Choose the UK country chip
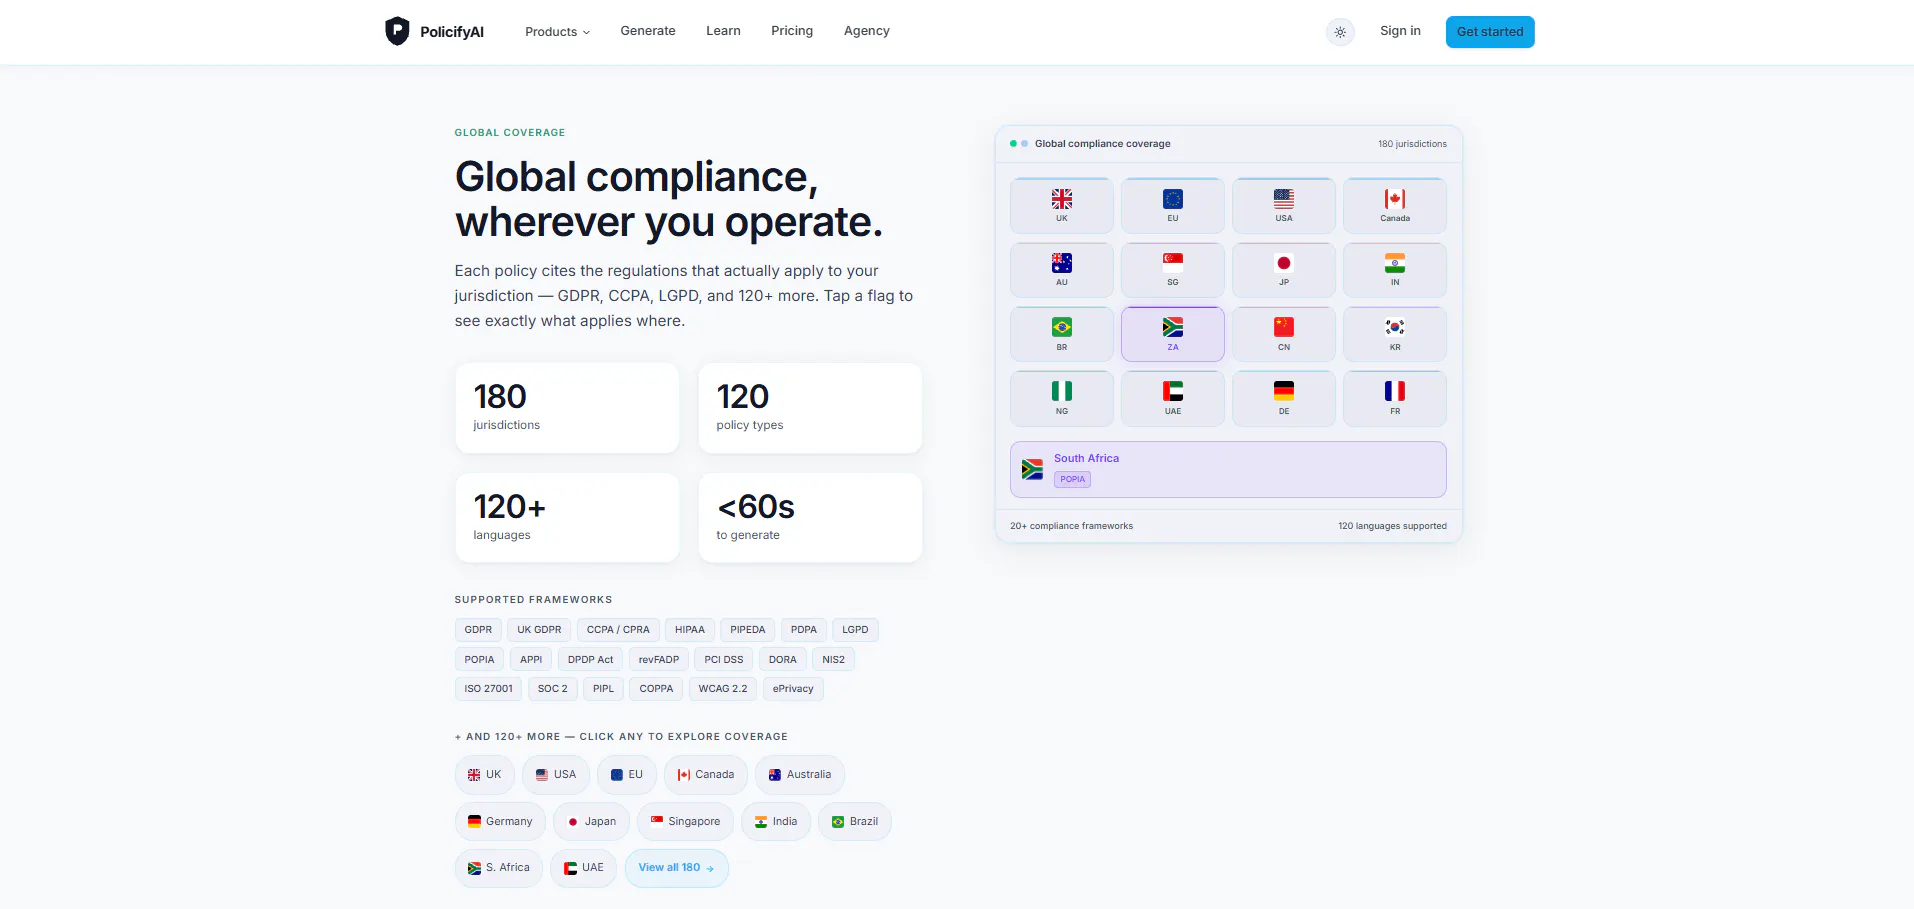Image resolution: width=1914 pixels, height=909 pixels. pos(485,775)
